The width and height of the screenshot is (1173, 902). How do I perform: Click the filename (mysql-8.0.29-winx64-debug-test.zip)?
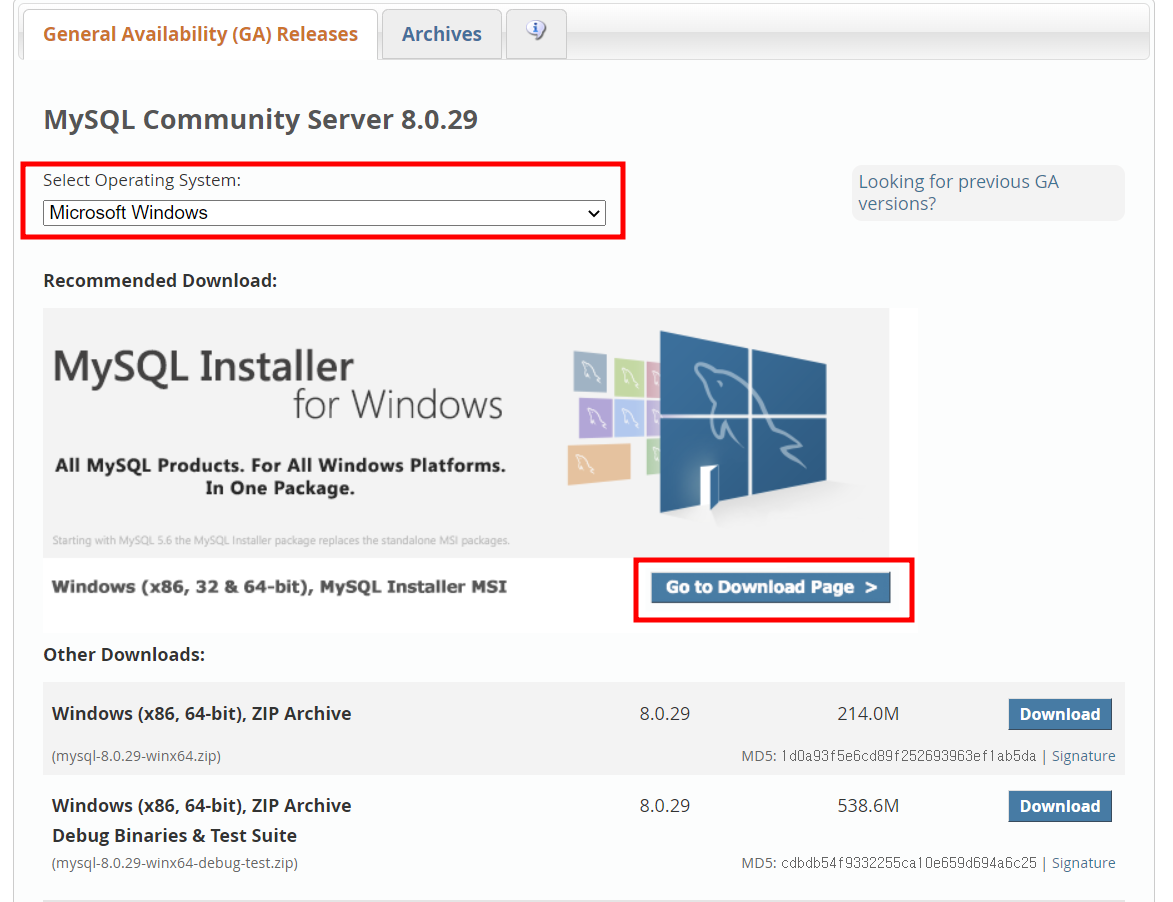tap(174, 863)
